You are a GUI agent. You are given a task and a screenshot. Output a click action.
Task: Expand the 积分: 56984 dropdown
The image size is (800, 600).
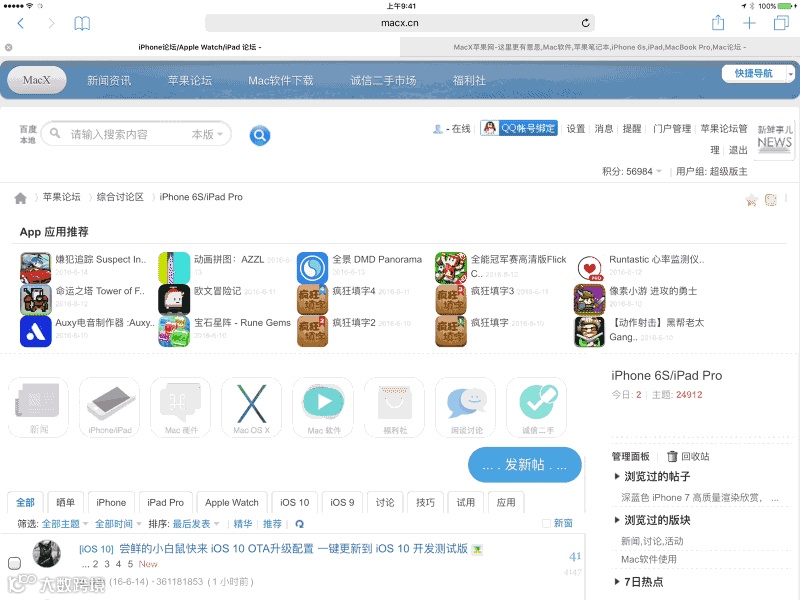point(632,171)
